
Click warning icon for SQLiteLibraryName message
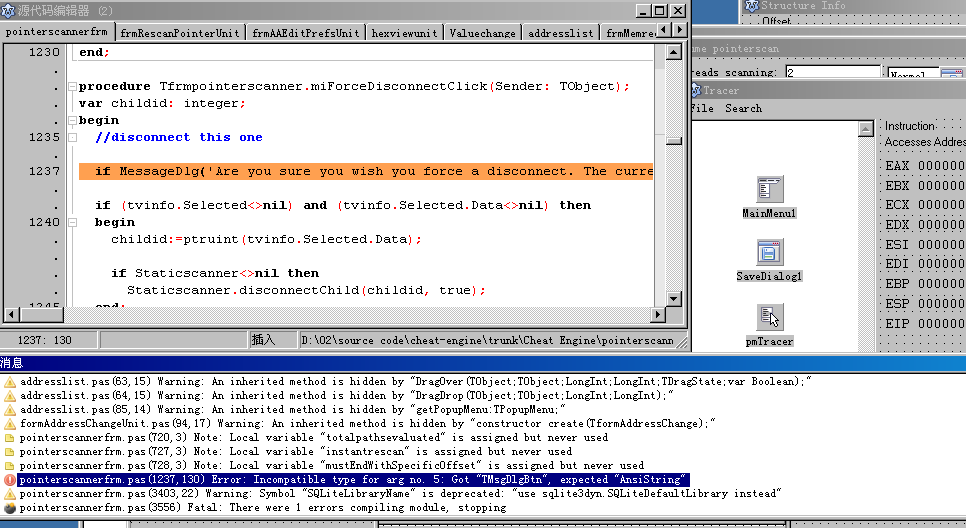[10, 494]
